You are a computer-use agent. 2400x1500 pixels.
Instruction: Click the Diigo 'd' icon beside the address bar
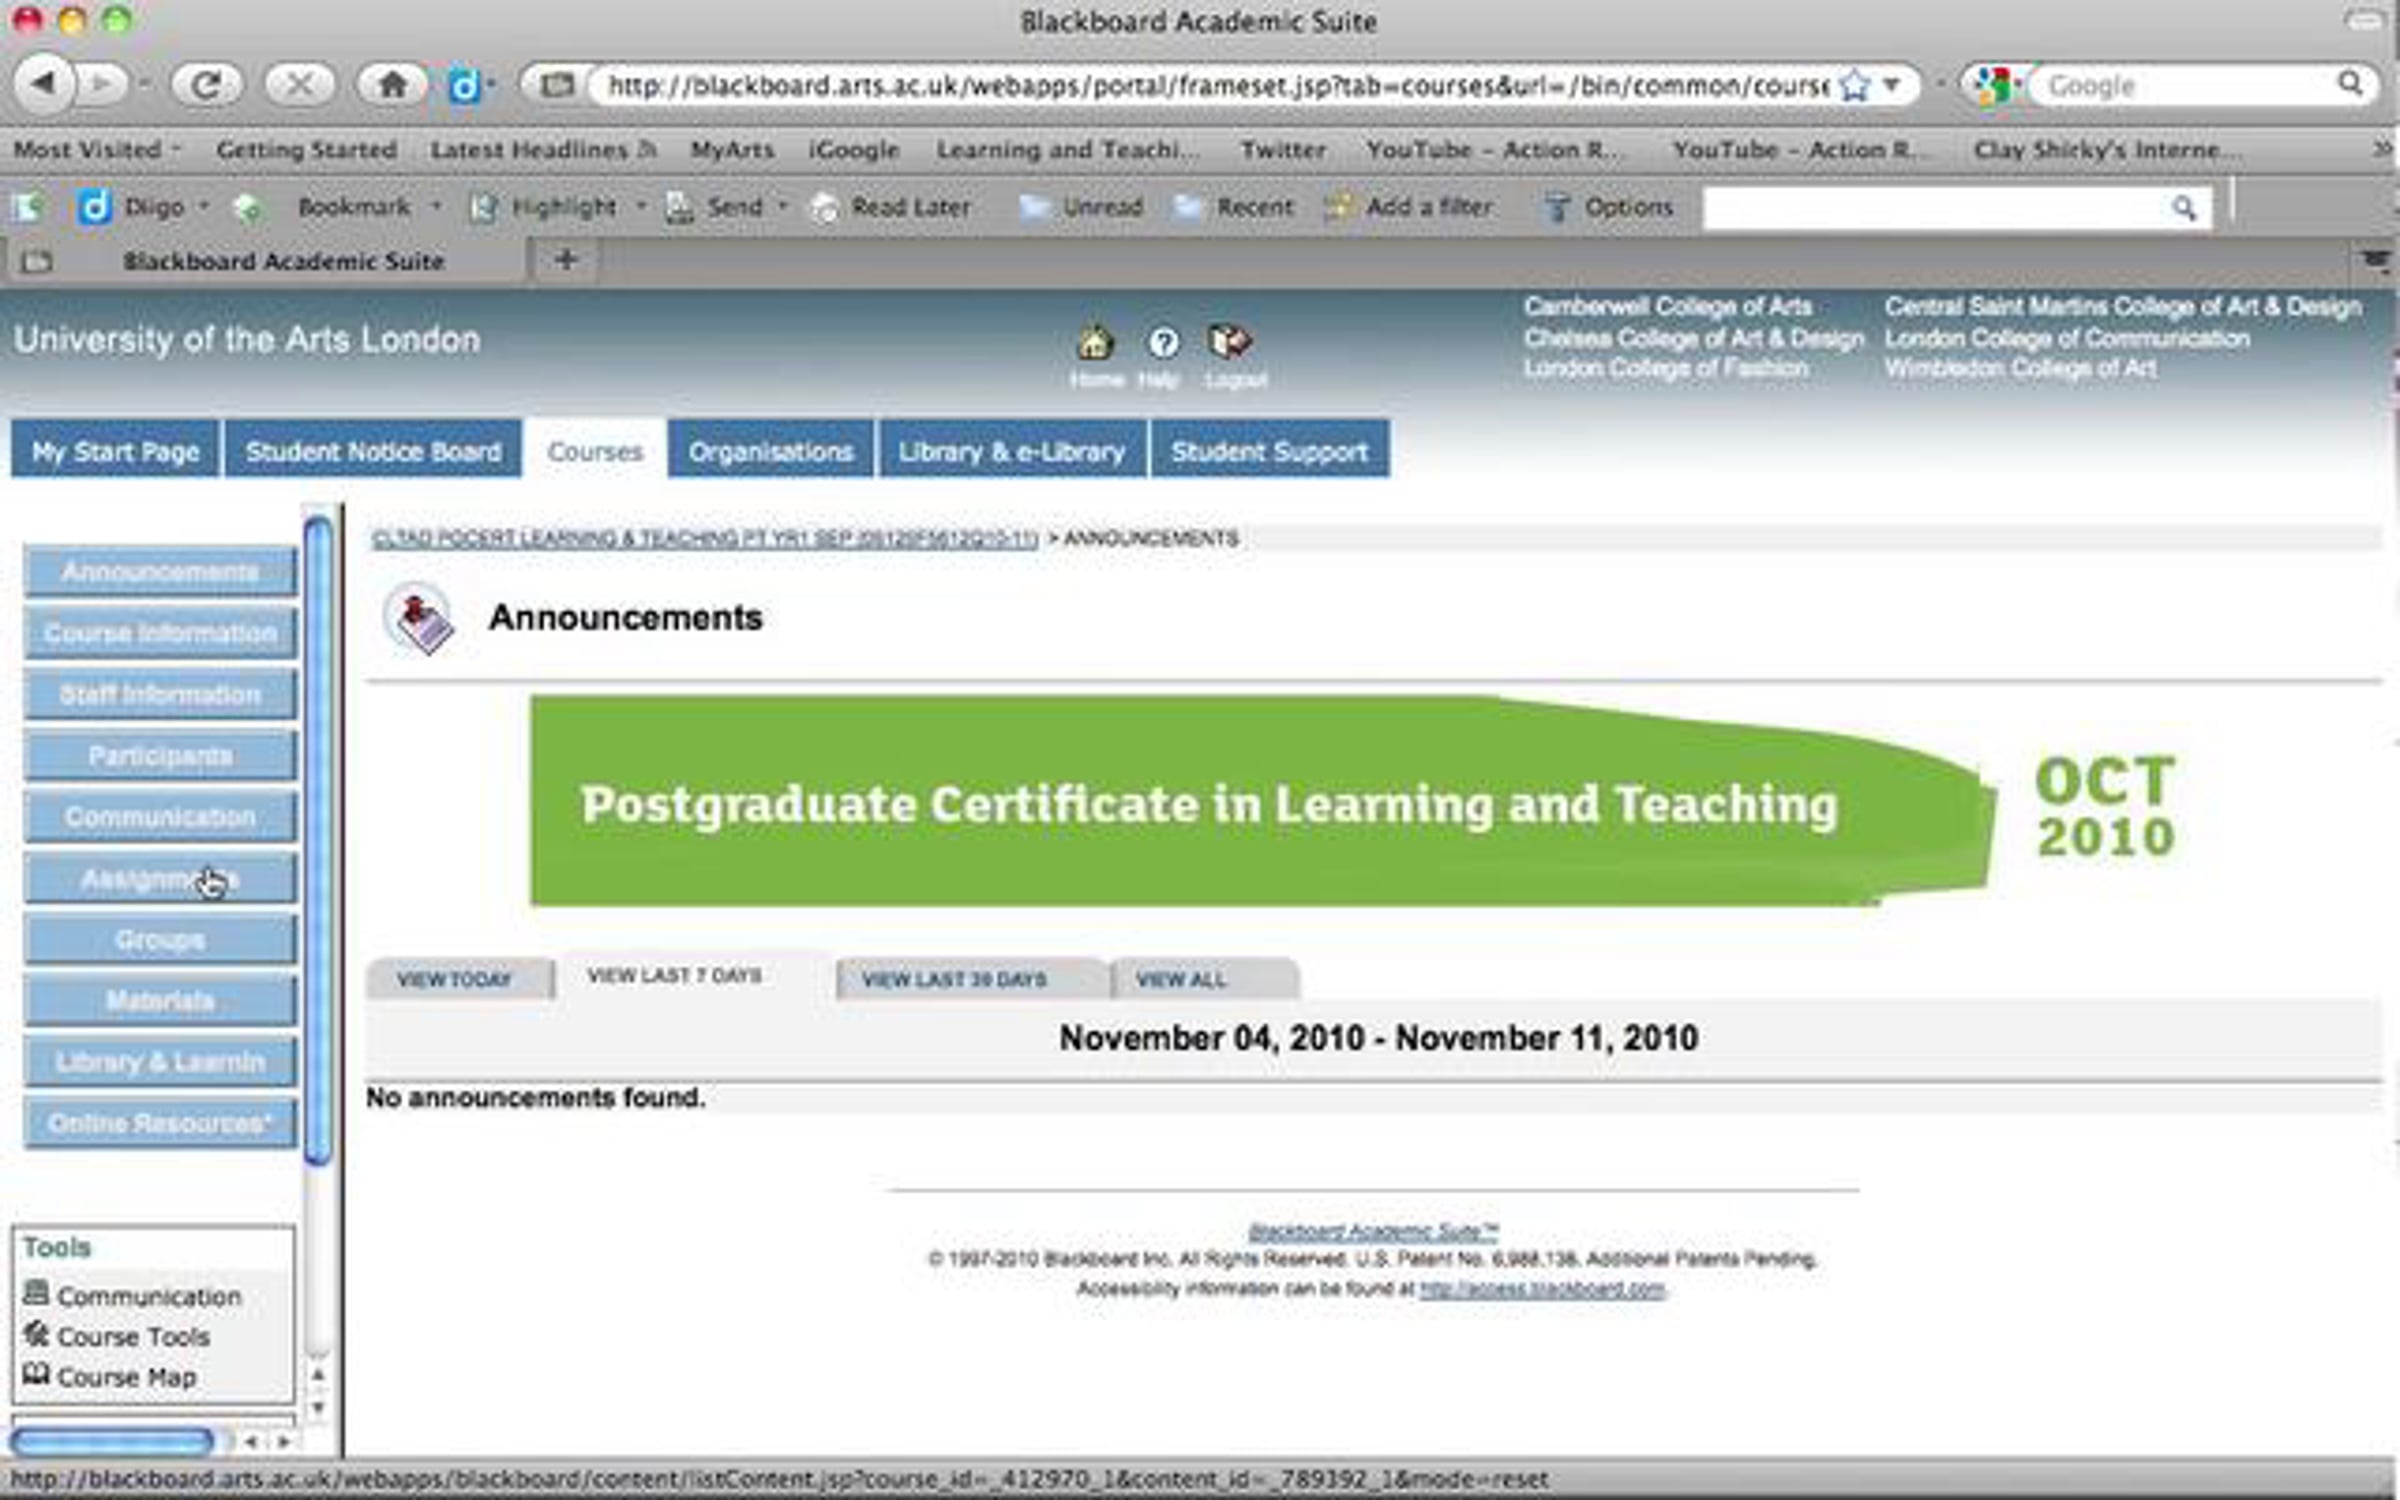[464, 86]
